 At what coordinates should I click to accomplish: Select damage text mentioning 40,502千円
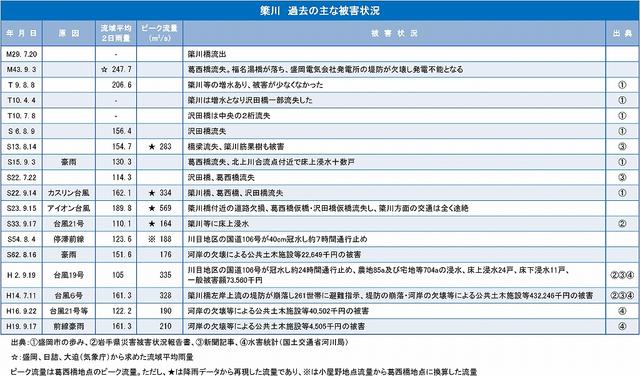tap(278, 311)
